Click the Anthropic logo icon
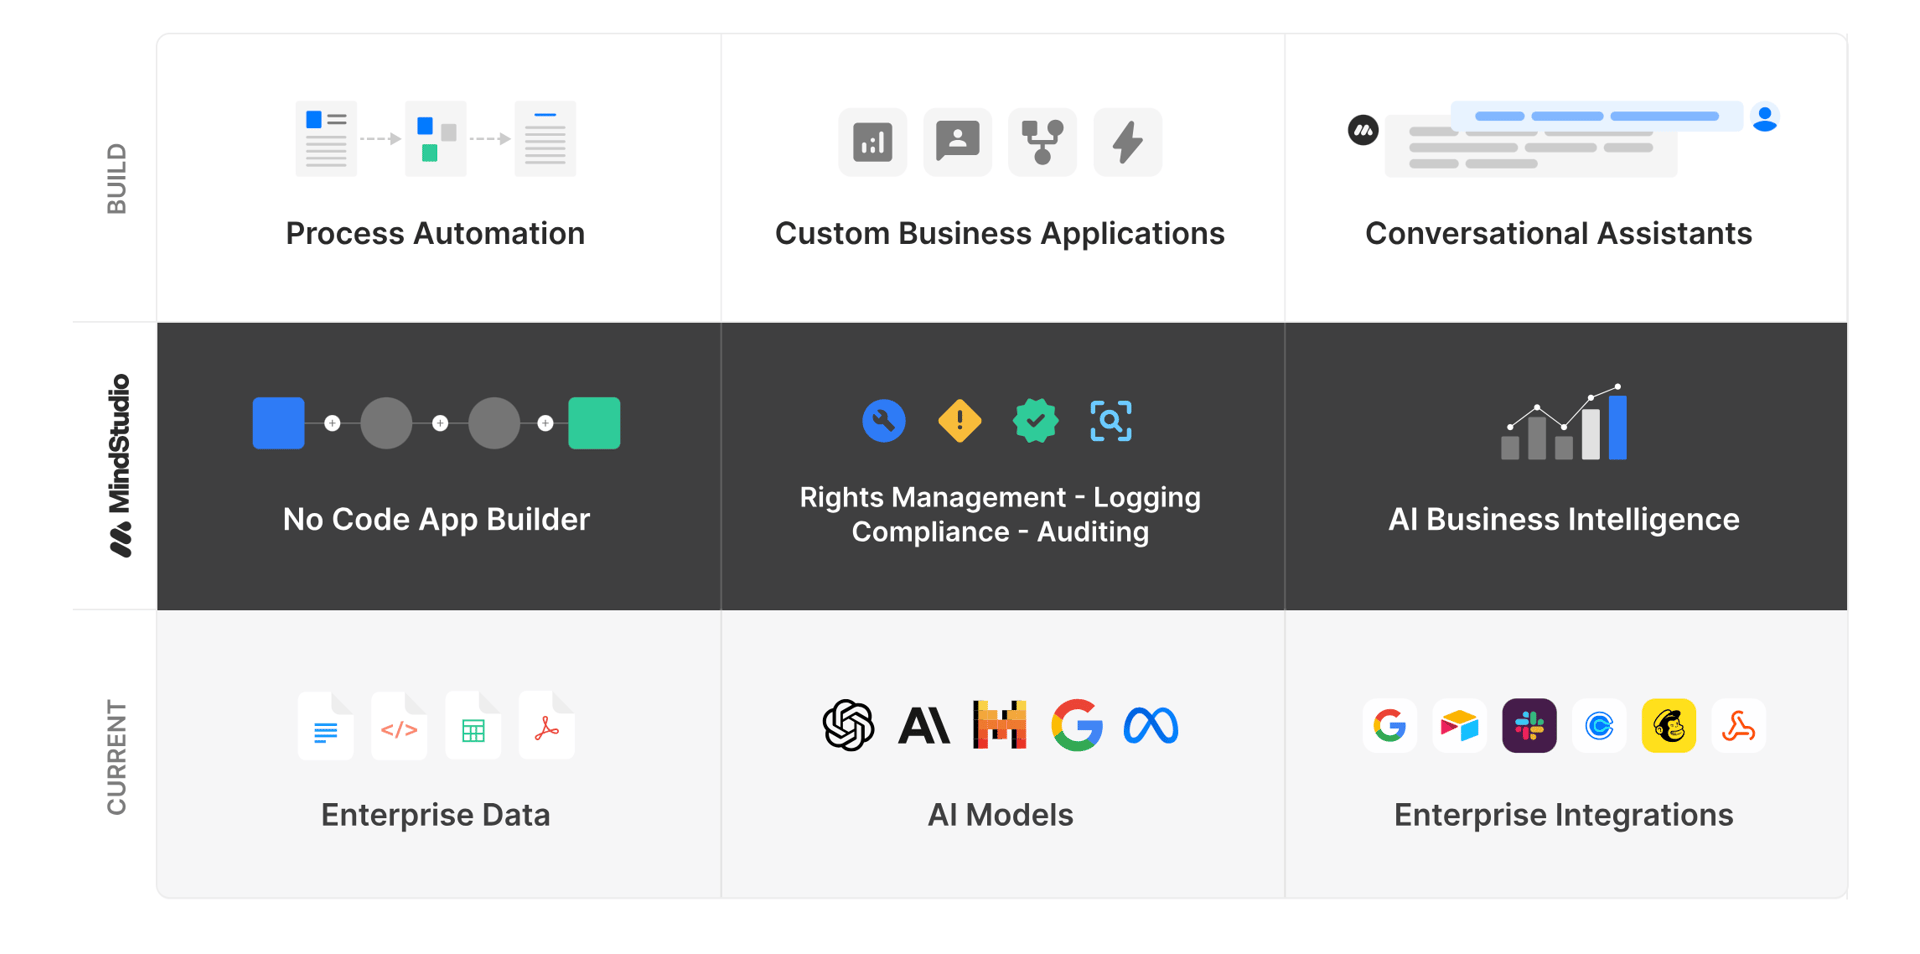The image size is (1920, 954). point(923,725)
